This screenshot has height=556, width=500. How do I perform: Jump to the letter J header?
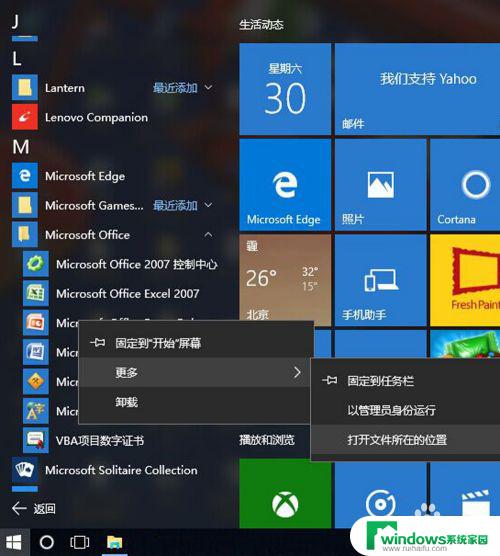coord(15,21)
